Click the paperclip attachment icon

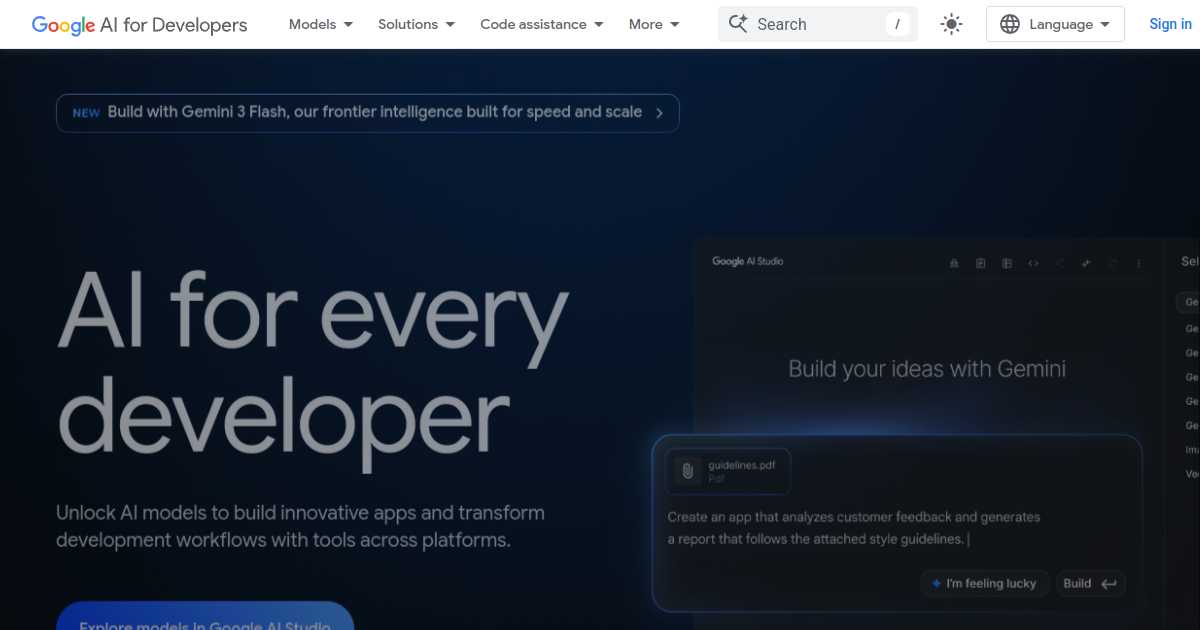(x=687, y=471)
